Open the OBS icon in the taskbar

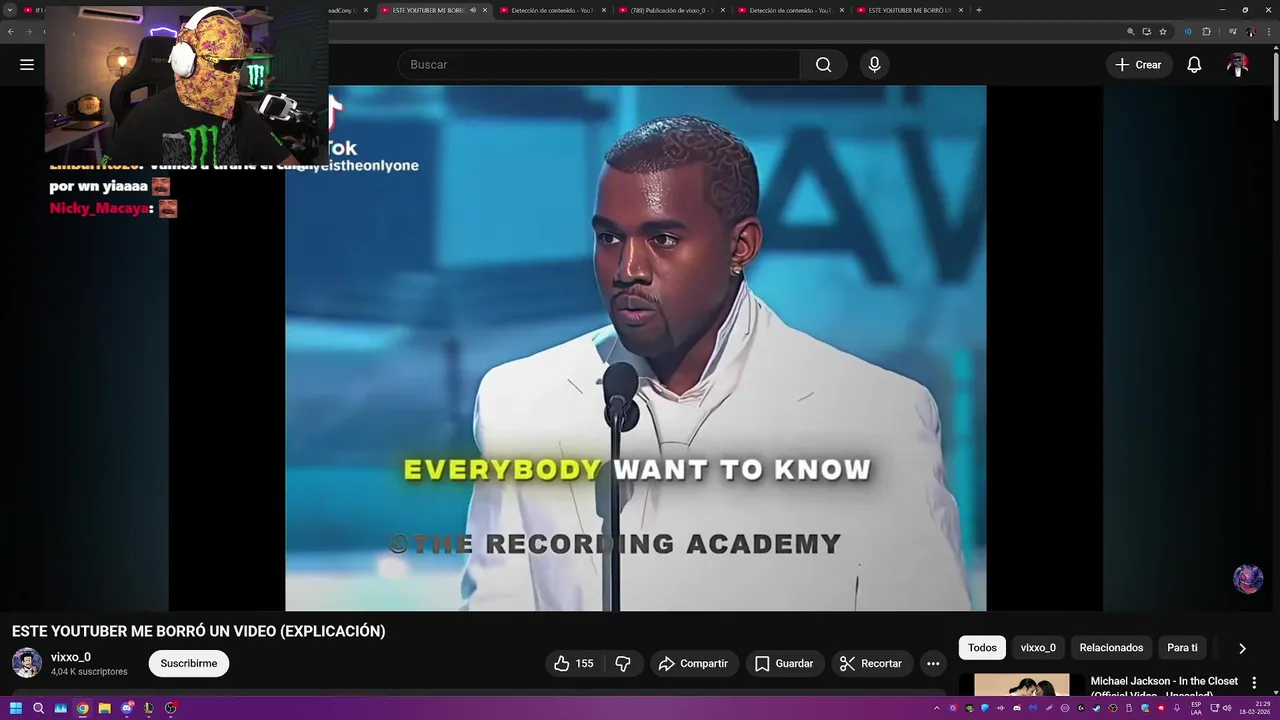(x=171, y=708)
